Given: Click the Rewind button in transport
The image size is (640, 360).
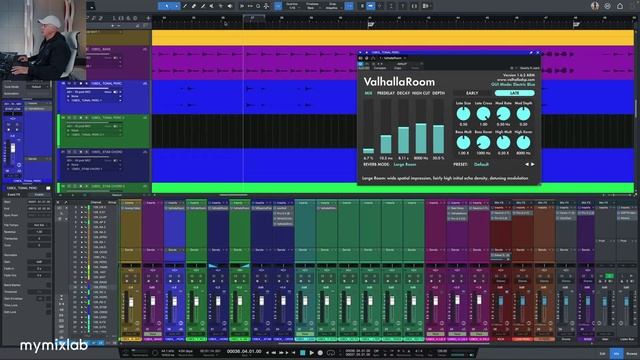Looking at the screenshot, I should click(x=274, y=352).
